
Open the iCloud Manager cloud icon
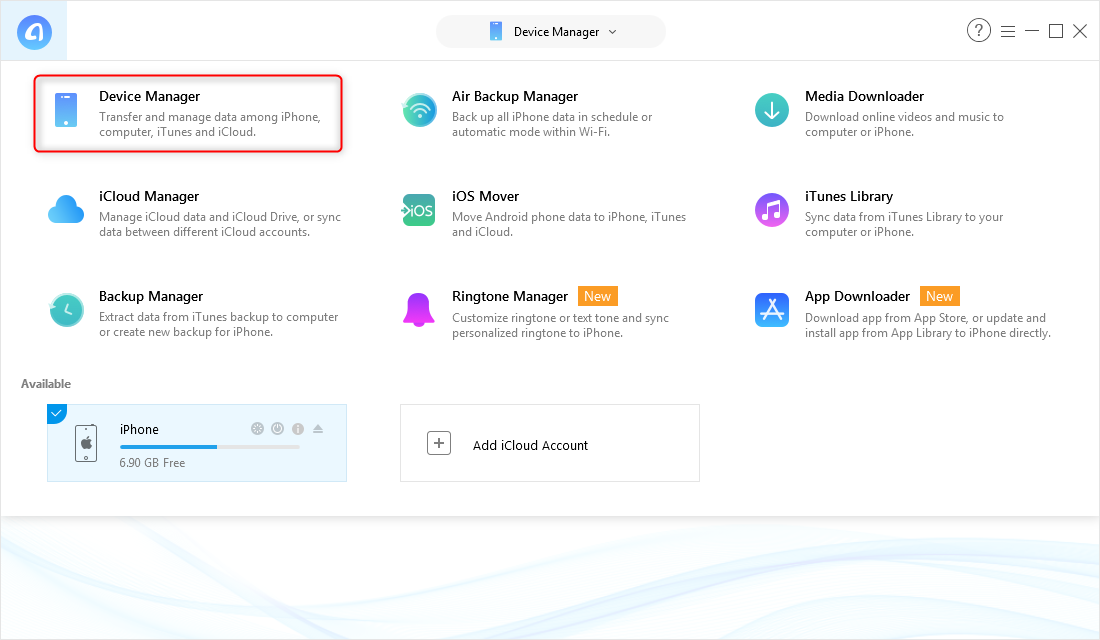(66, 210)
